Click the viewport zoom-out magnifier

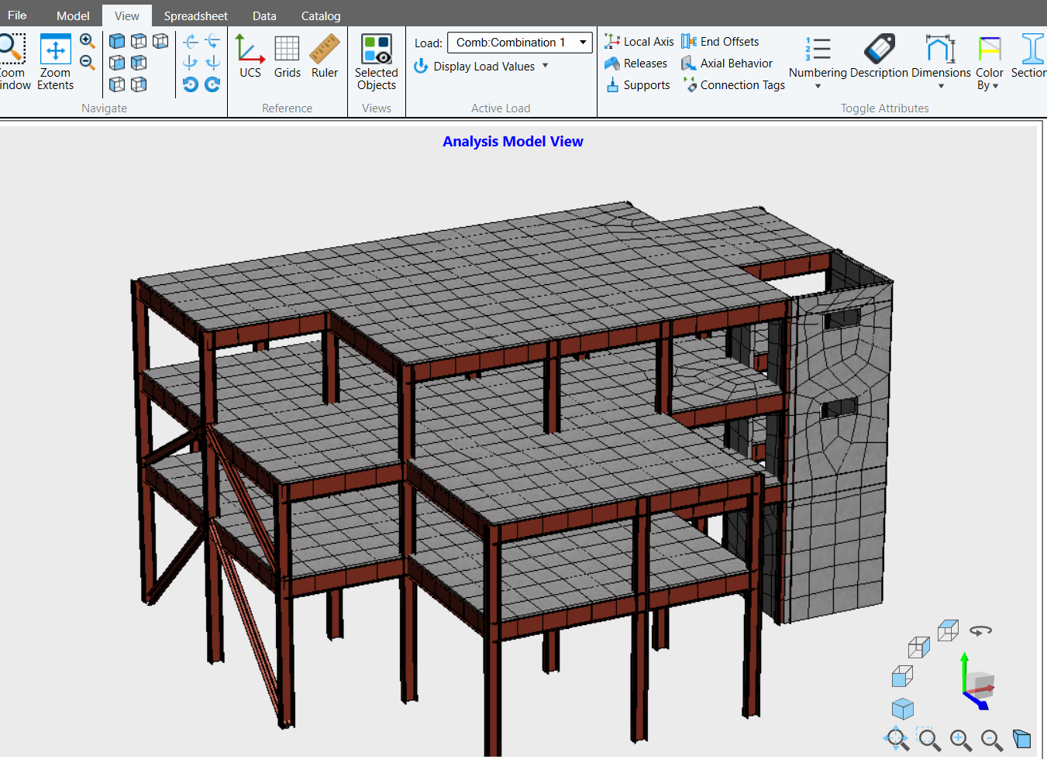(x=992, y=740)
